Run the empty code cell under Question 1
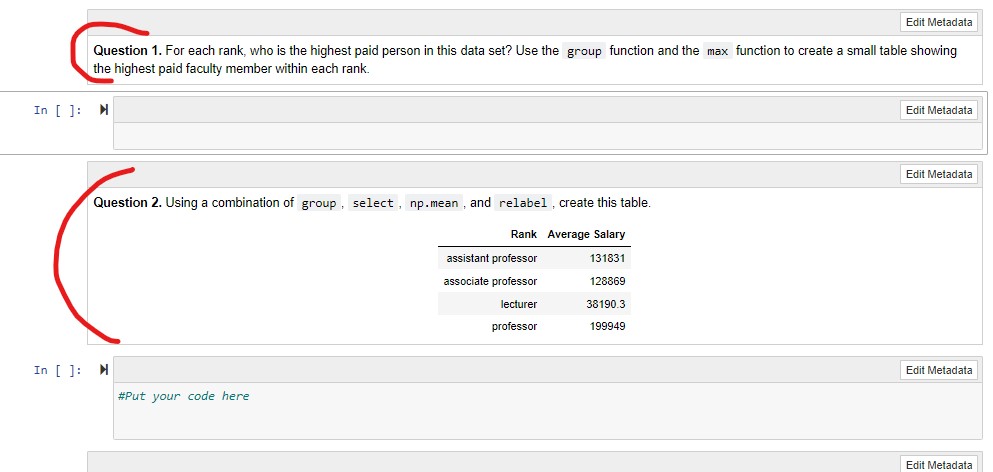 coord(104,110)
